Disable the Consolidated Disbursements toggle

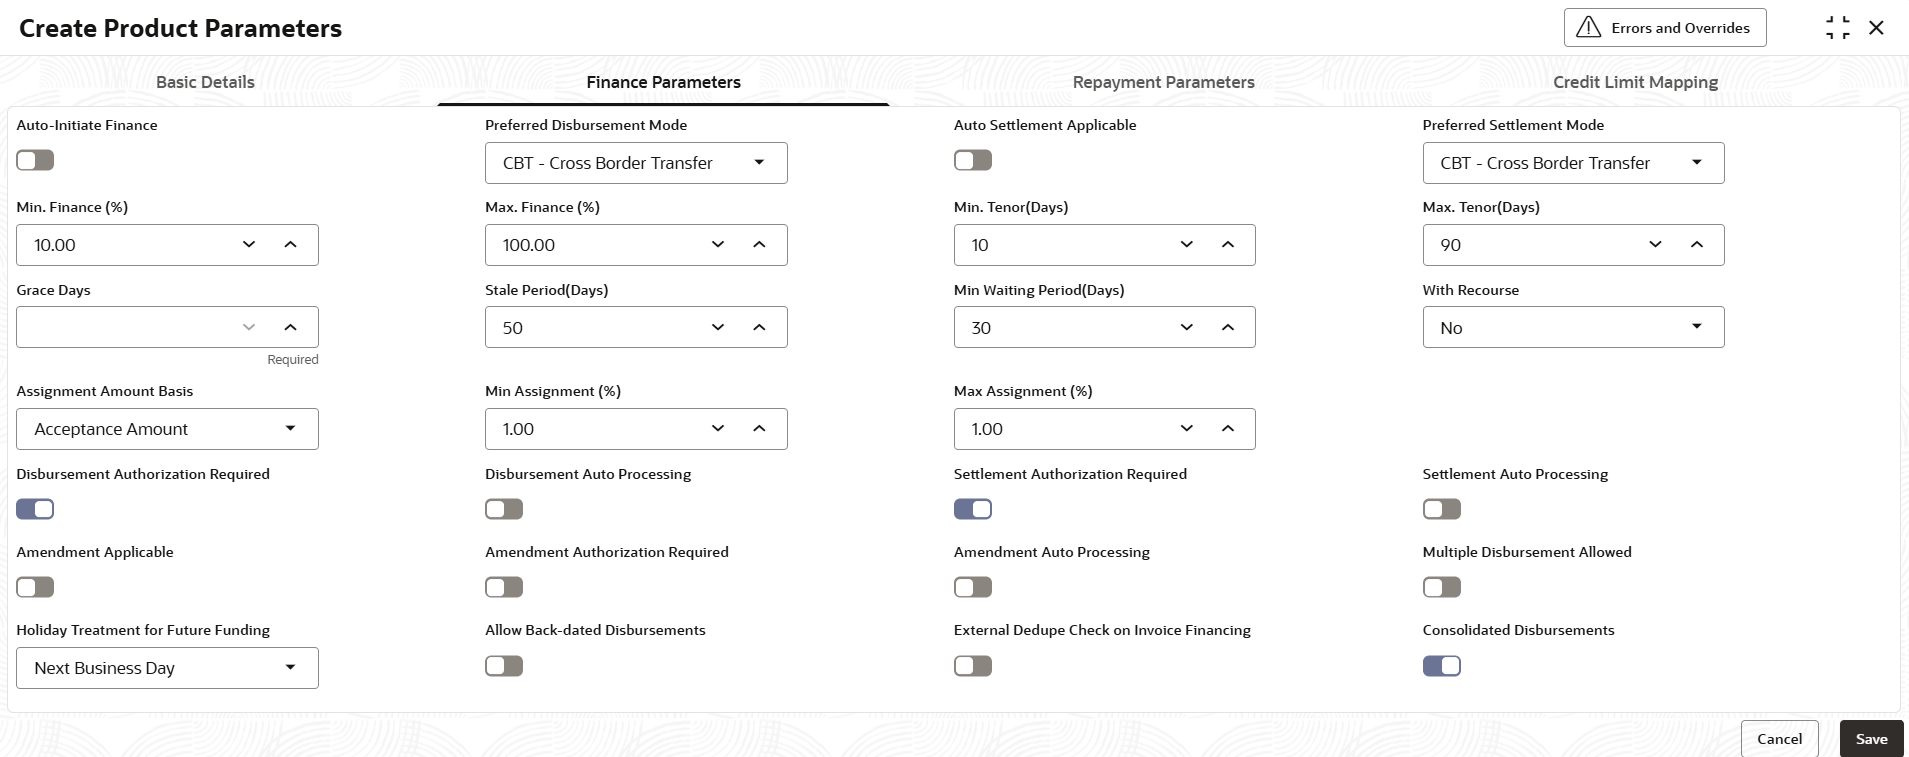point(1442,666)
